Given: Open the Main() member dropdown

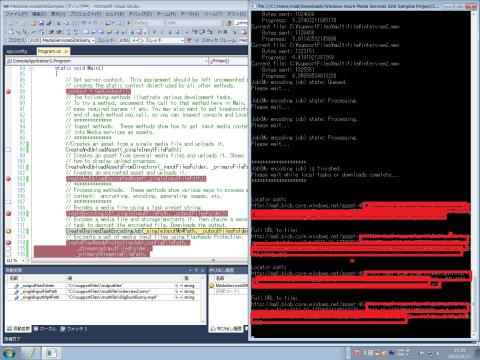Looking at the screenshot, I should [x=229, y=61].
